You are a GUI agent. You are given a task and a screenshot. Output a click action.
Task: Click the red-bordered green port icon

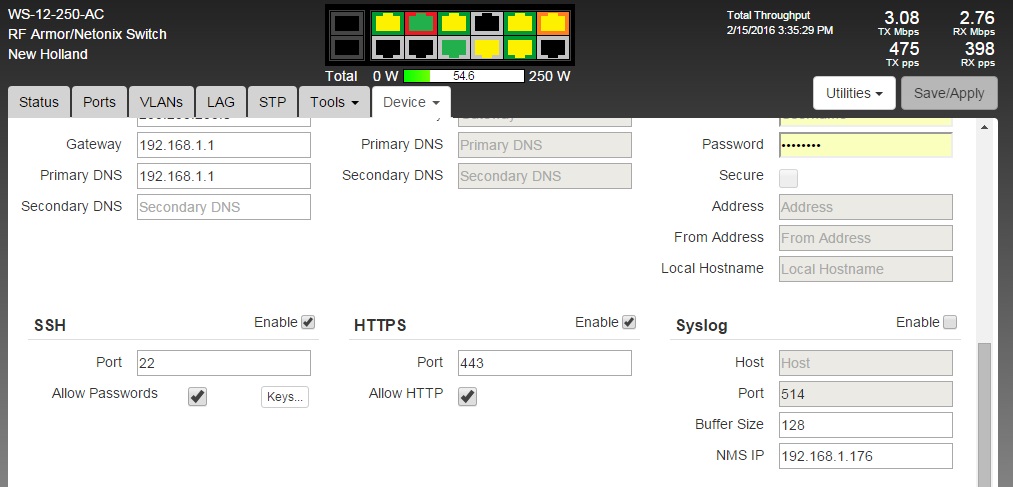419,22
